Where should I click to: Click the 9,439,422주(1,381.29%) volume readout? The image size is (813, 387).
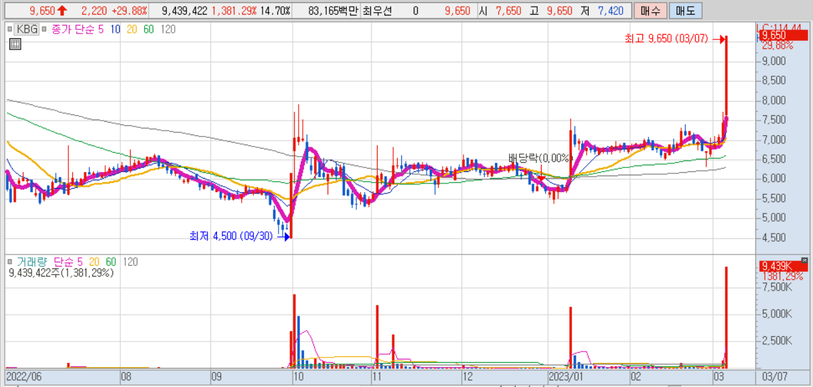click(x=61, y=273)
